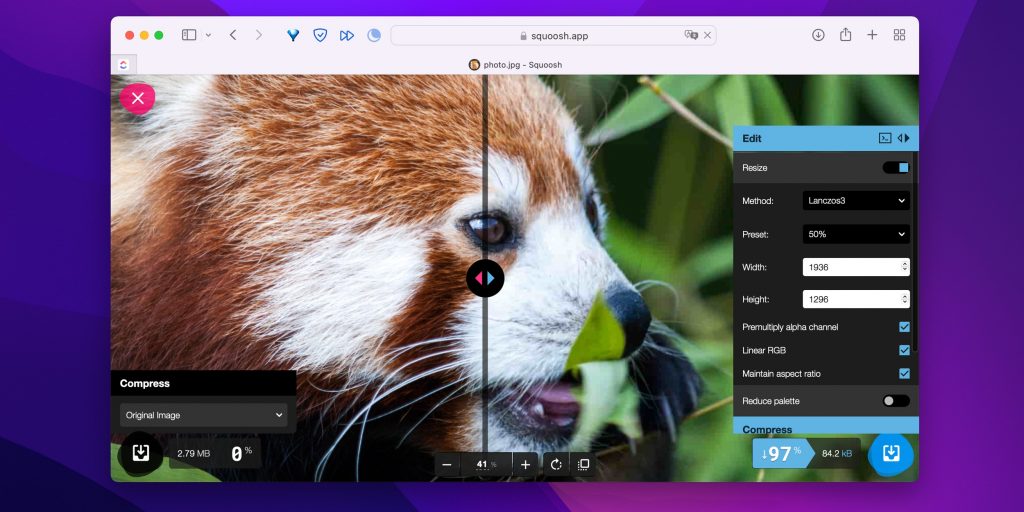Stop loading with the address bar X
The image size is (1024, 512).
click(x=707, y=35)
